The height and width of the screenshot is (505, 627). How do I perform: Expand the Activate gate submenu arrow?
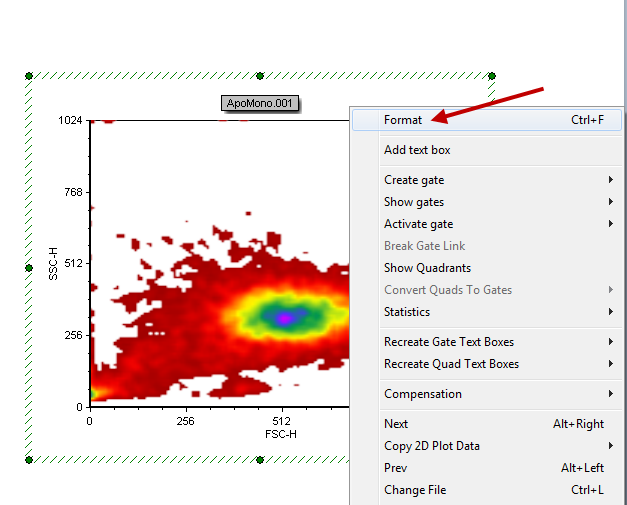click(x=610, y=224)
